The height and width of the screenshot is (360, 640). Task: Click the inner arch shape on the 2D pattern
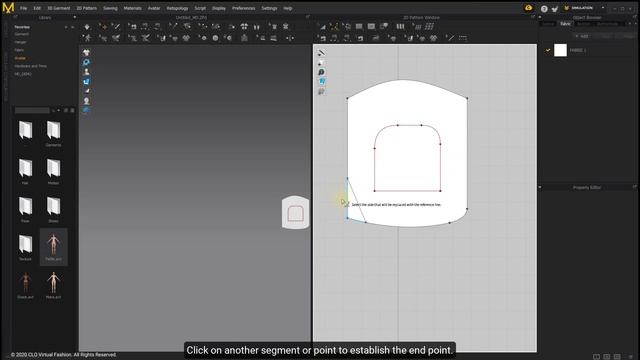tap(407, 158)
